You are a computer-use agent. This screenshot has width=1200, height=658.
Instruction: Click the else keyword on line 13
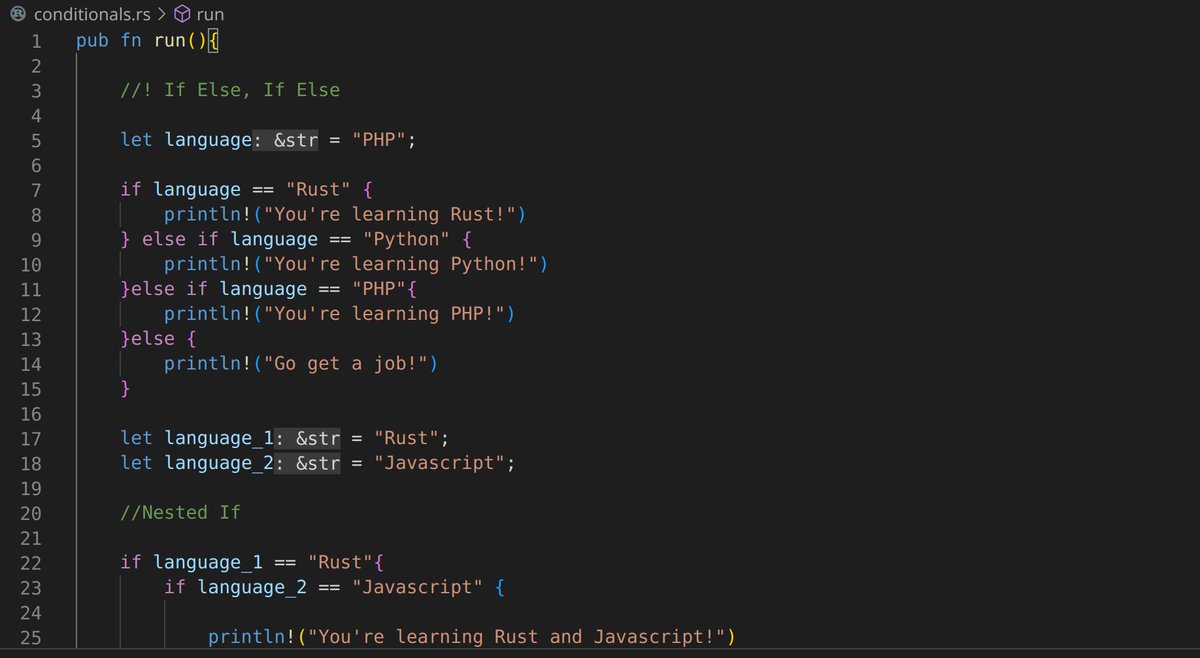click(153, 339)
